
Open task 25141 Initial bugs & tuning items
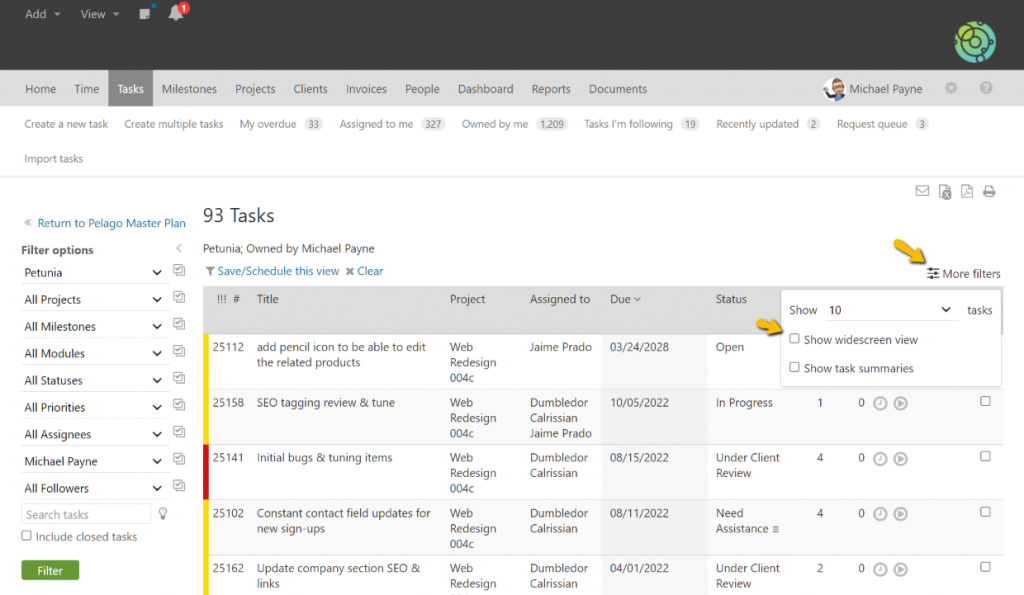pos(325,457)
